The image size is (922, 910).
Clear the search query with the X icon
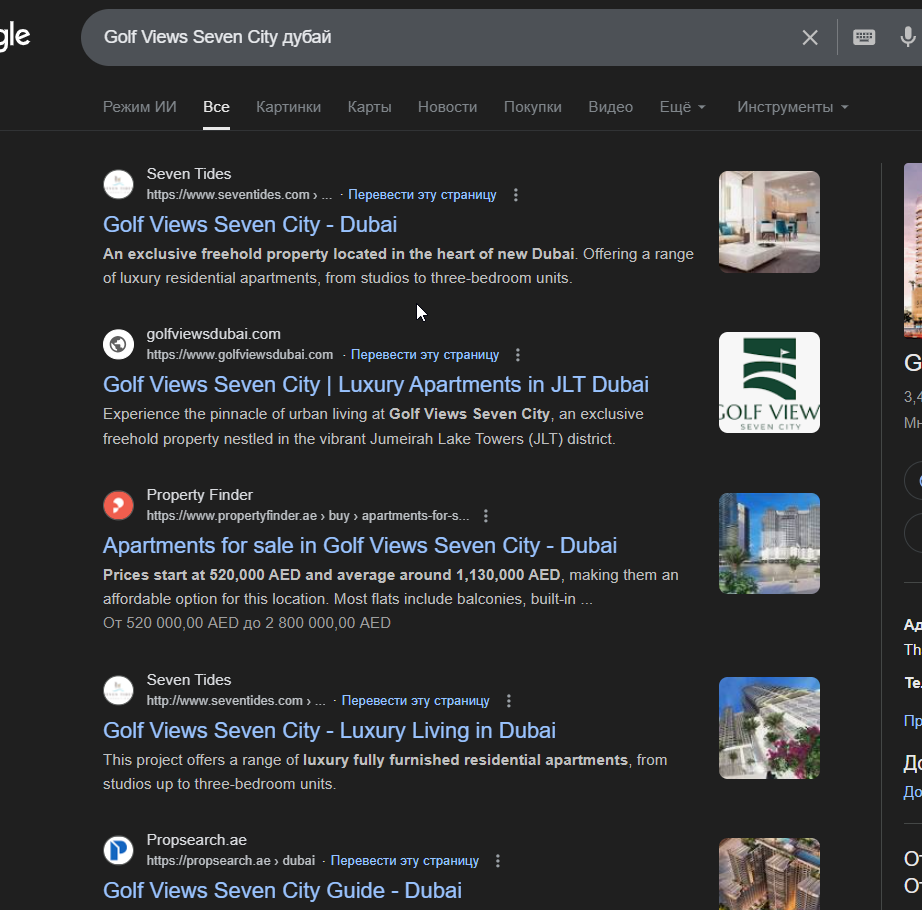(x=810, y=38)
